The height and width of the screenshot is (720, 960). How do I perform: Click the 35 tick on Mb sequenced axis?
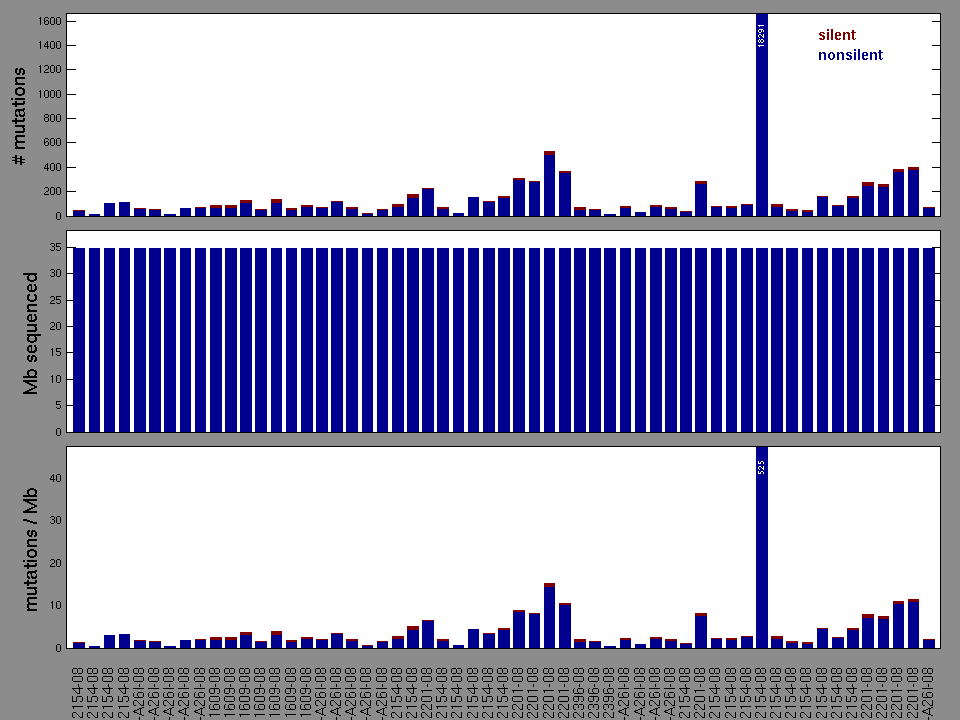55,246
